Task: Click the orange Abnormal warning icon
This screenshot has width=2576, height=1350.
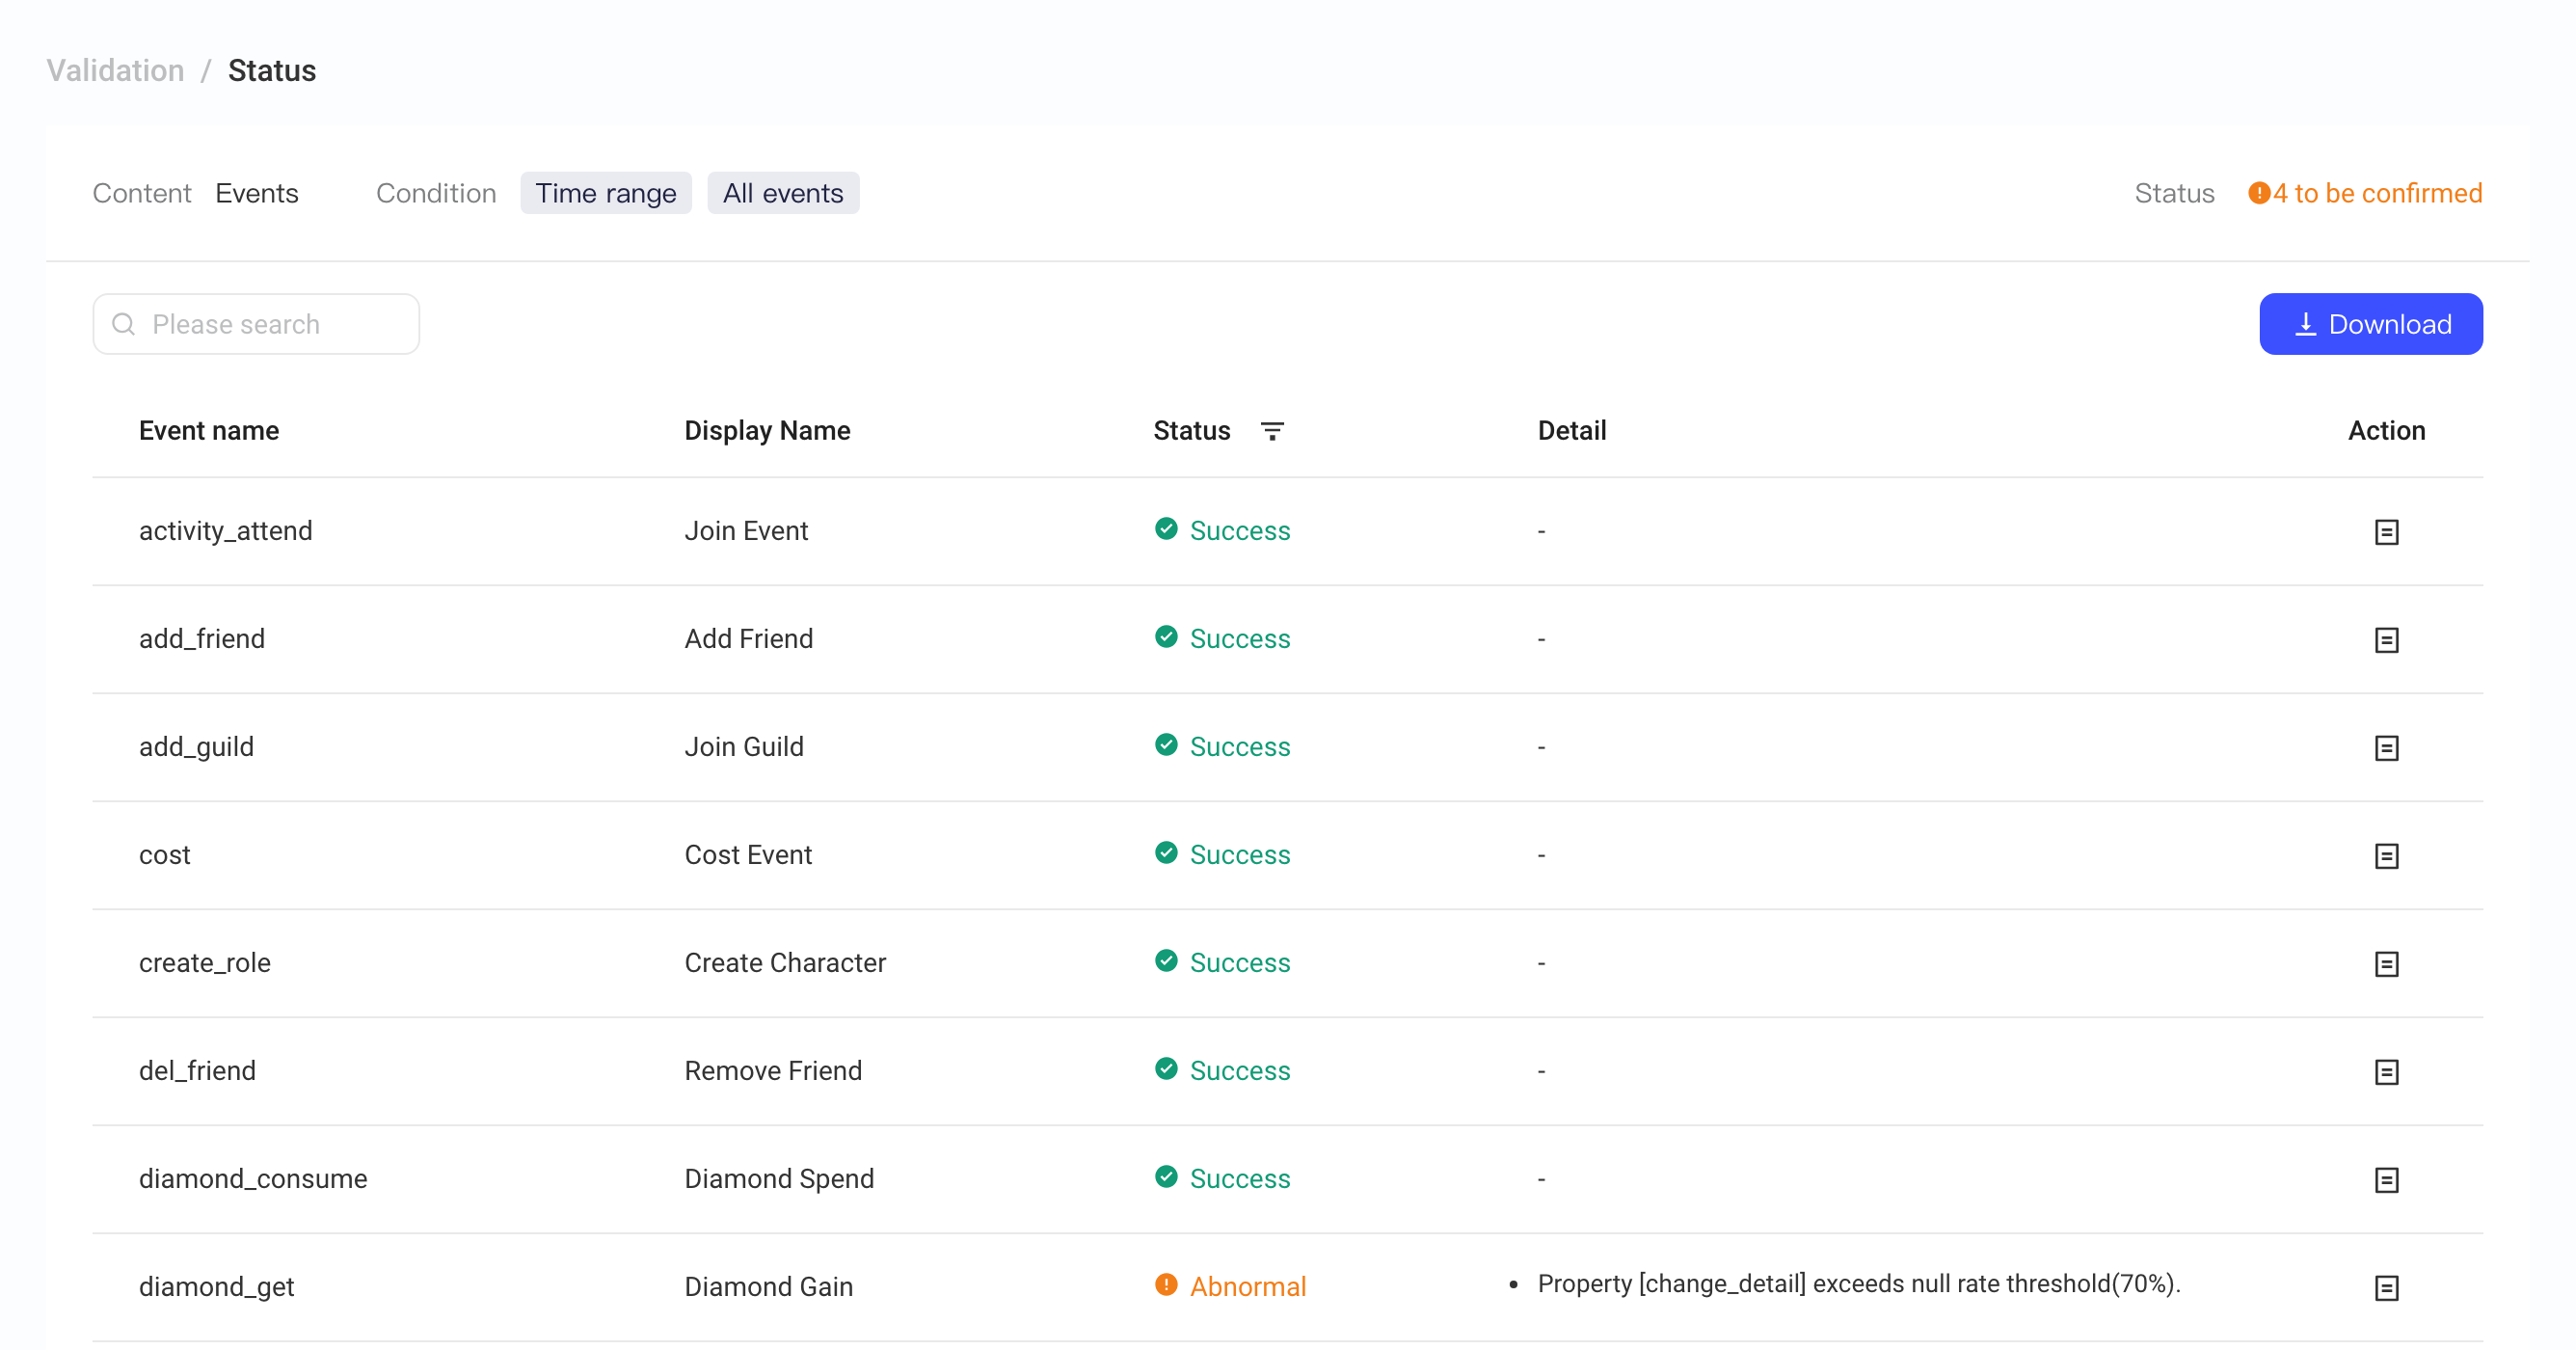Action: [1166, 1284]
